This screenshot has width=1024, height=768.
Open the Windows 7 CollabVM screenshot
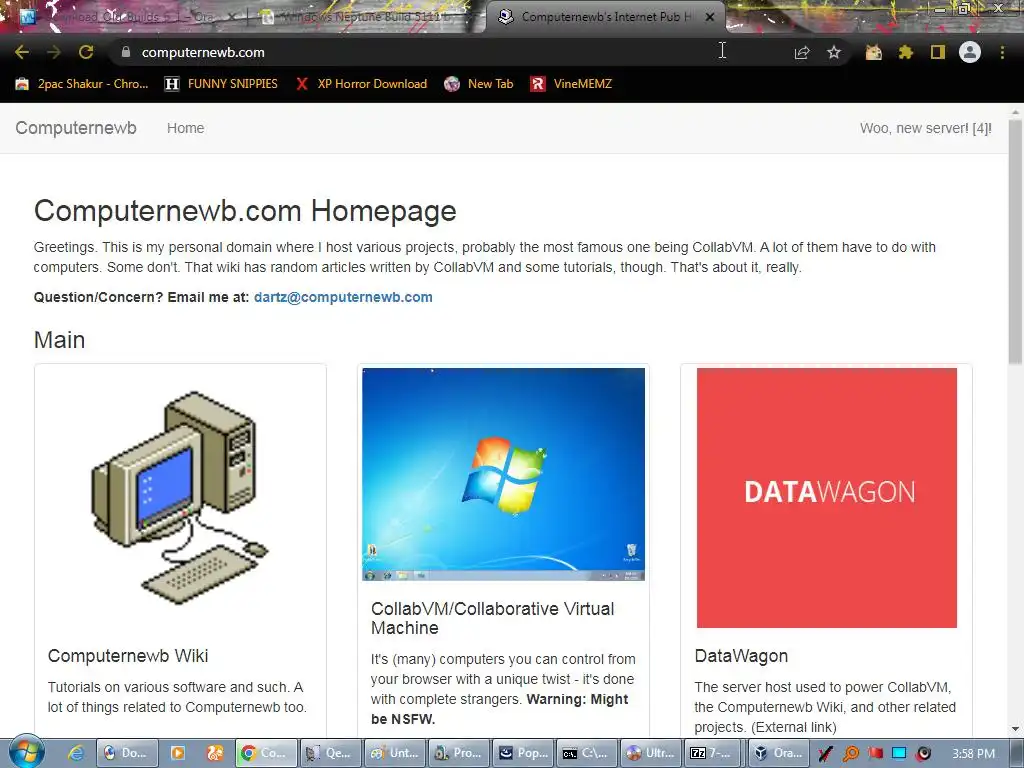[504, 474]
